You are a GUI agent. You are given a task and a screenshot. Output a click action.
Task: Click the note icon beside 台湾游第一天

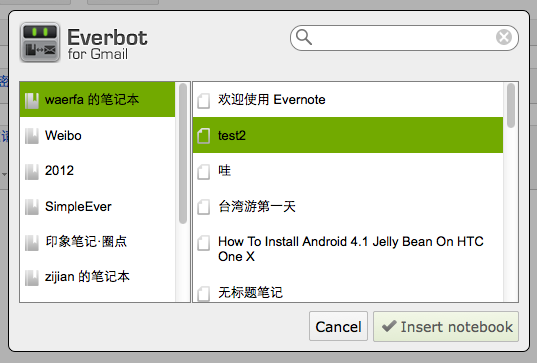coord(204,207)
